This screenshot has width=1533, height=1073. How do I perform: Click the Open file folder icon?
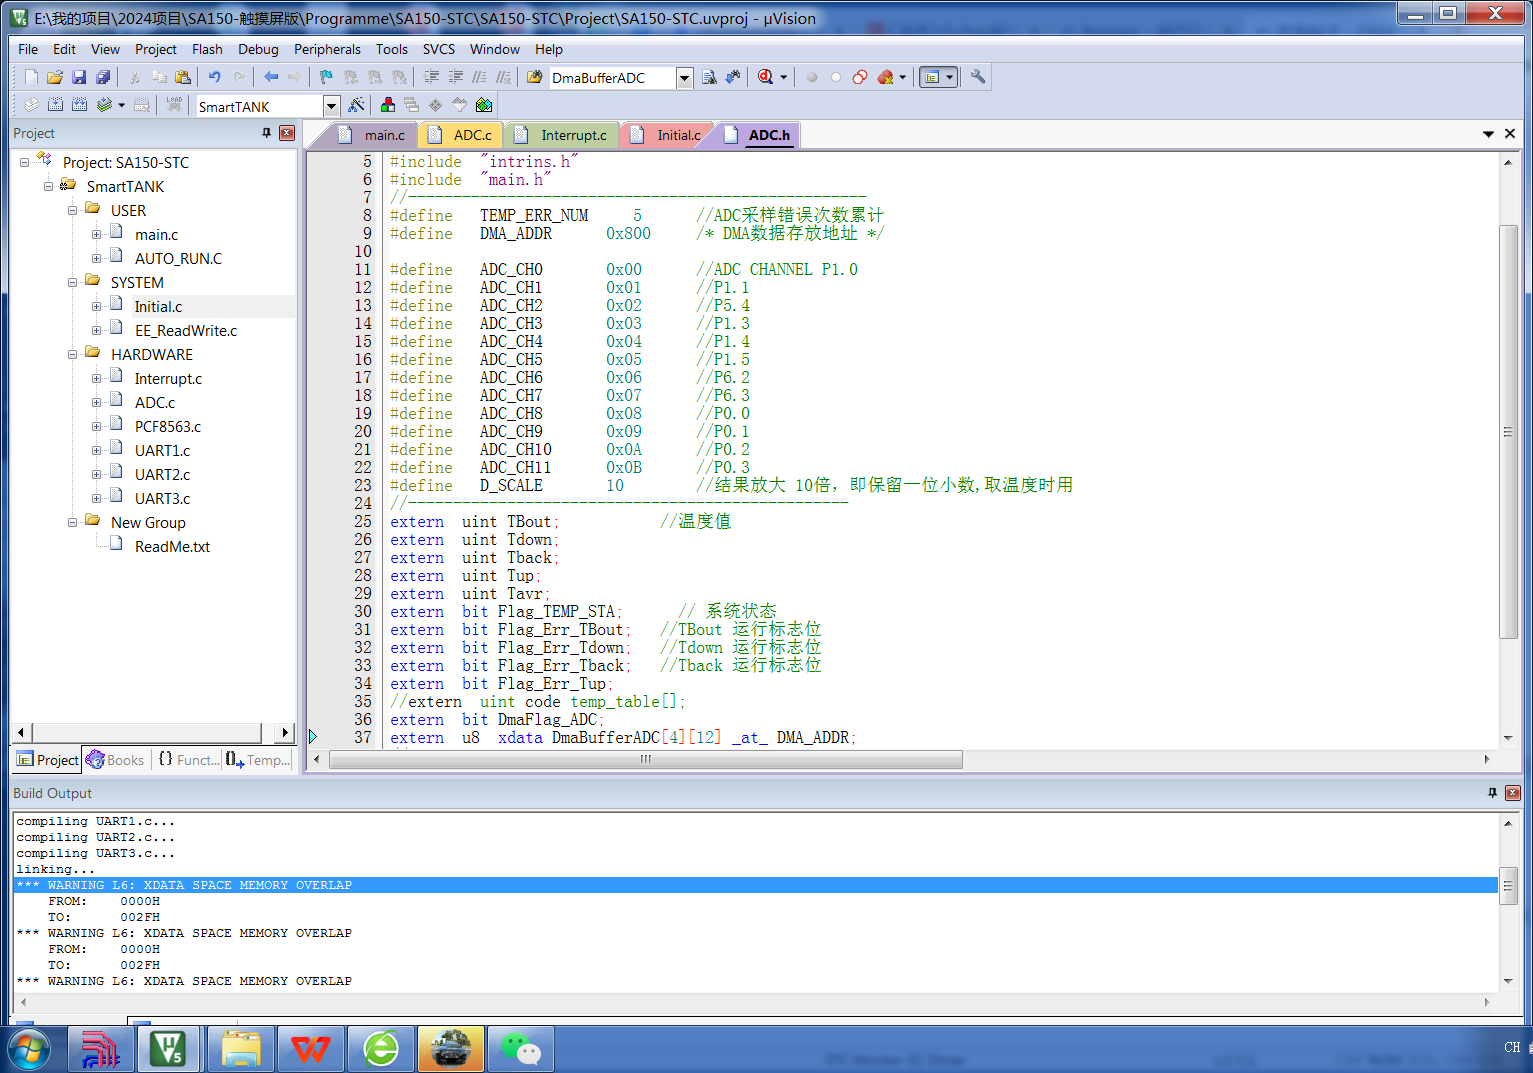click(x=55, y=77)
